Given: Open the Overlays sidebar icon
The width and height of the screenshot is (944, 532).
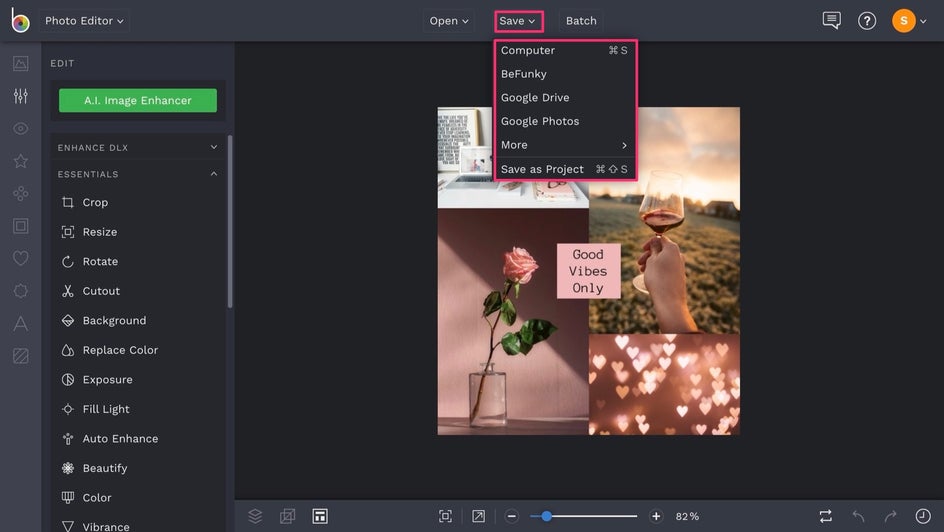Looking at the screenshot, I should pyautogui.click(x=20, y=291).
